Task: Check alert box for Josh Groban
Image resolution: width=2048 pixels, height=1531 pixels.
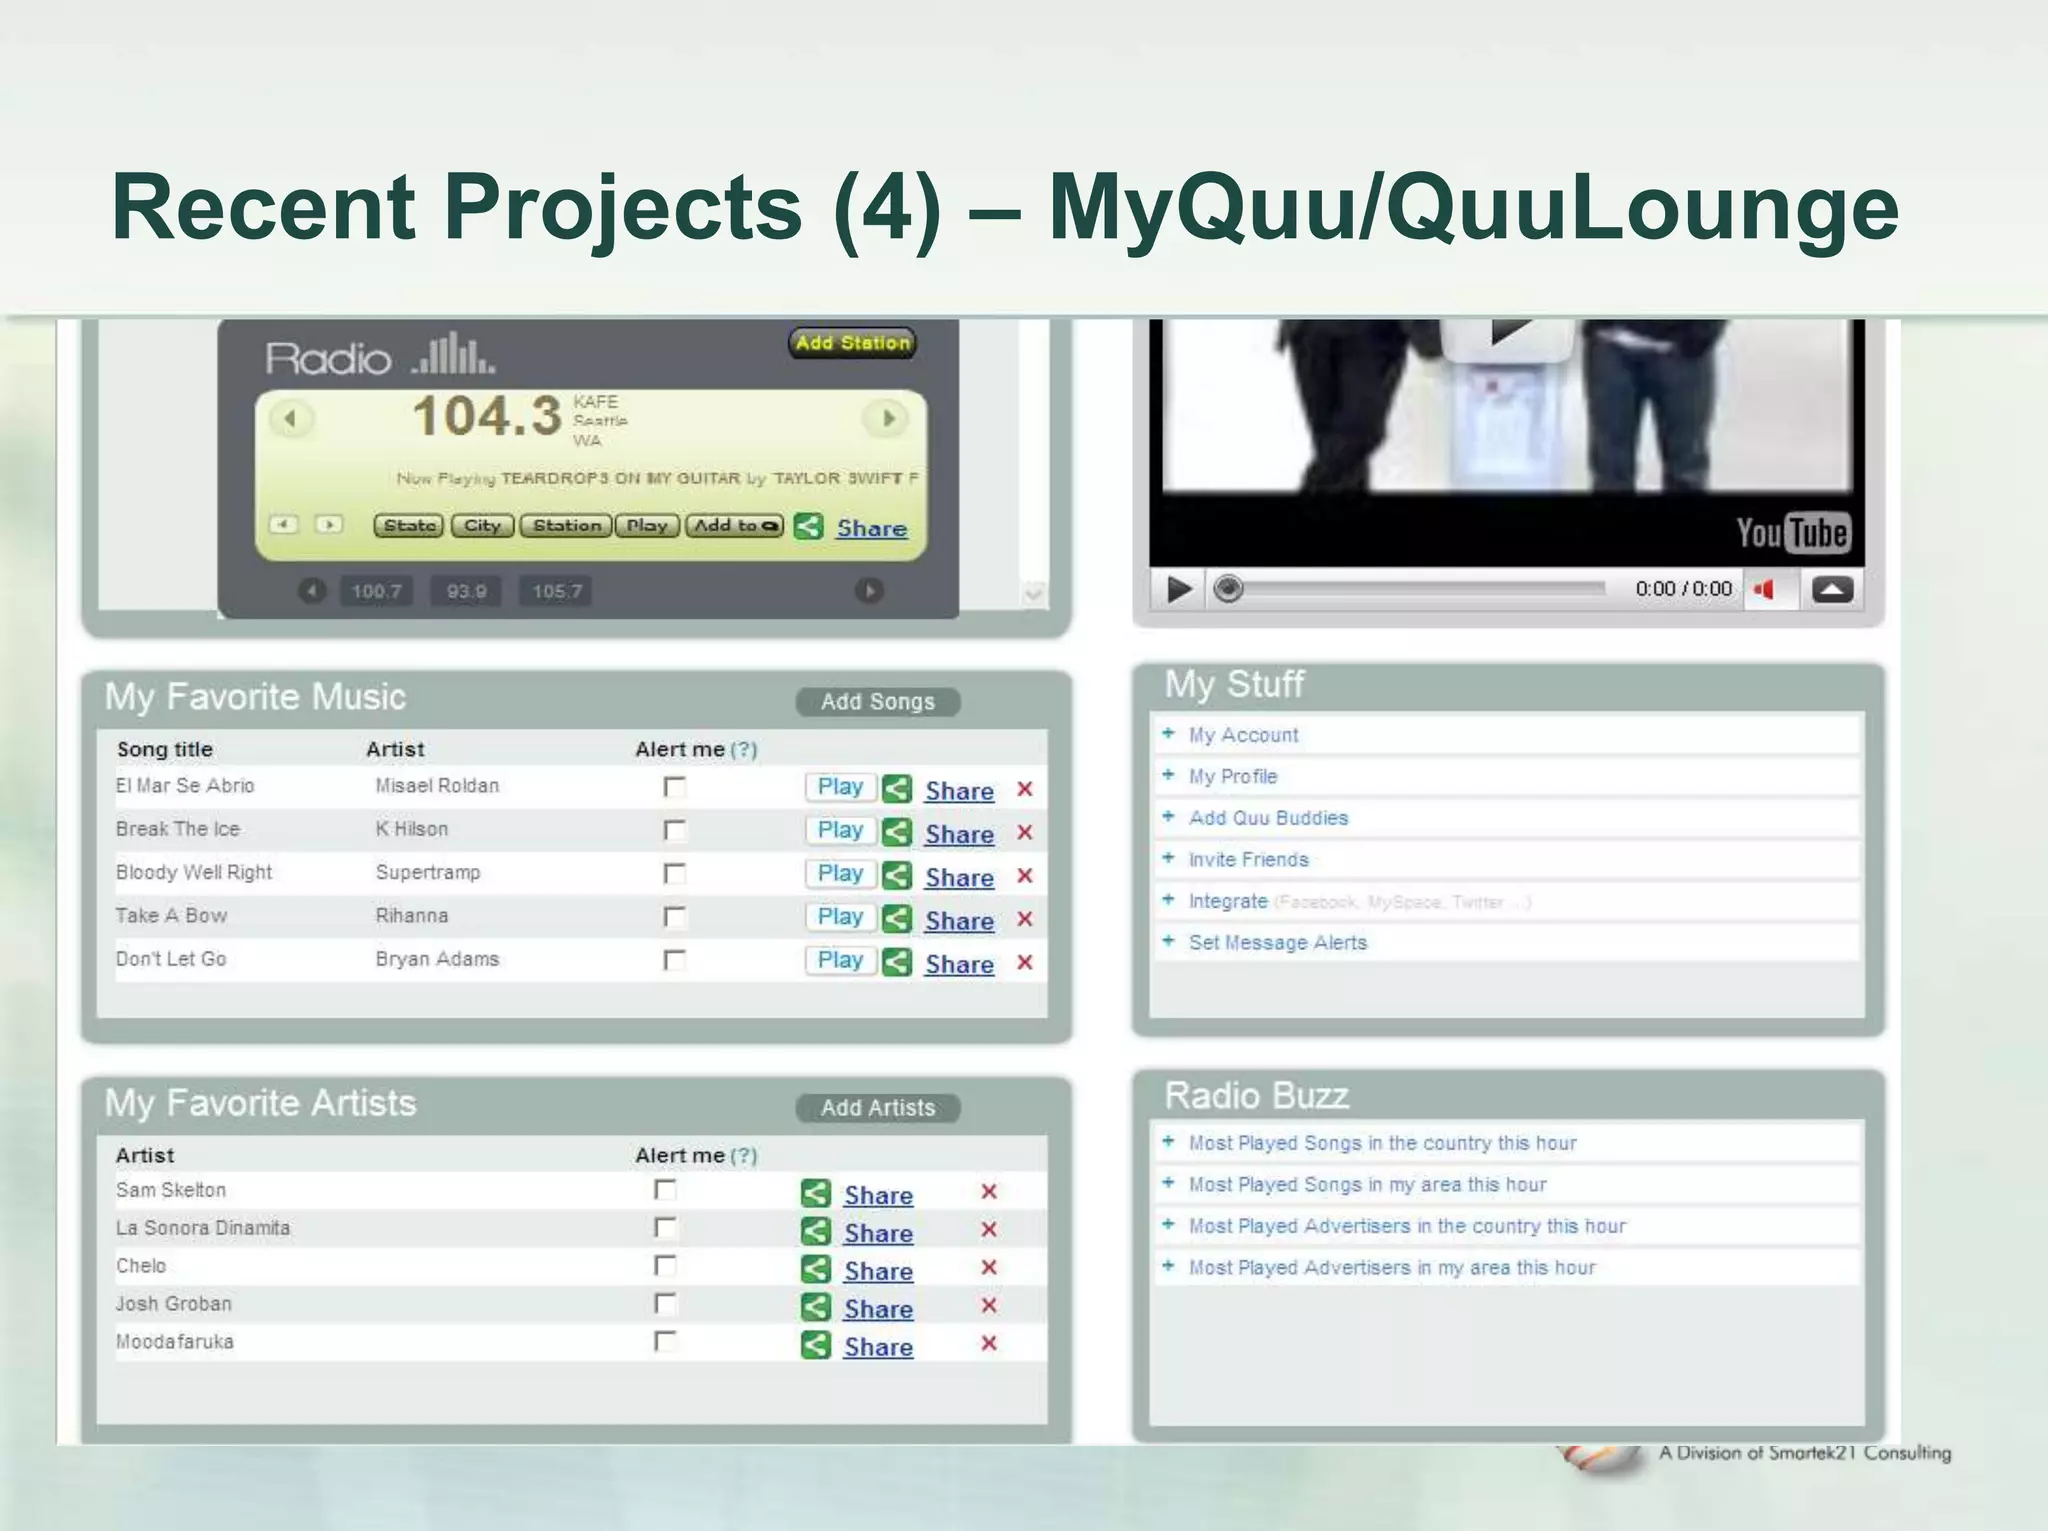Action: 665,1304
